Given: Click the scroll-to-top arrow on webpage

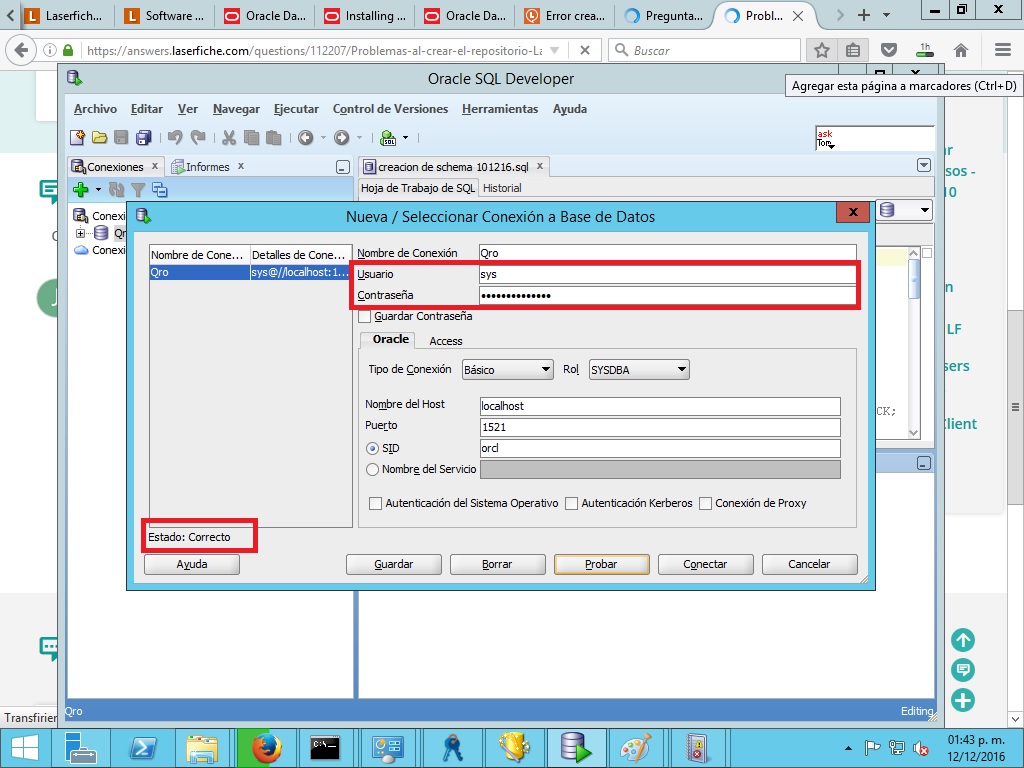Looking at the screenshot, I should pos(963,640).
